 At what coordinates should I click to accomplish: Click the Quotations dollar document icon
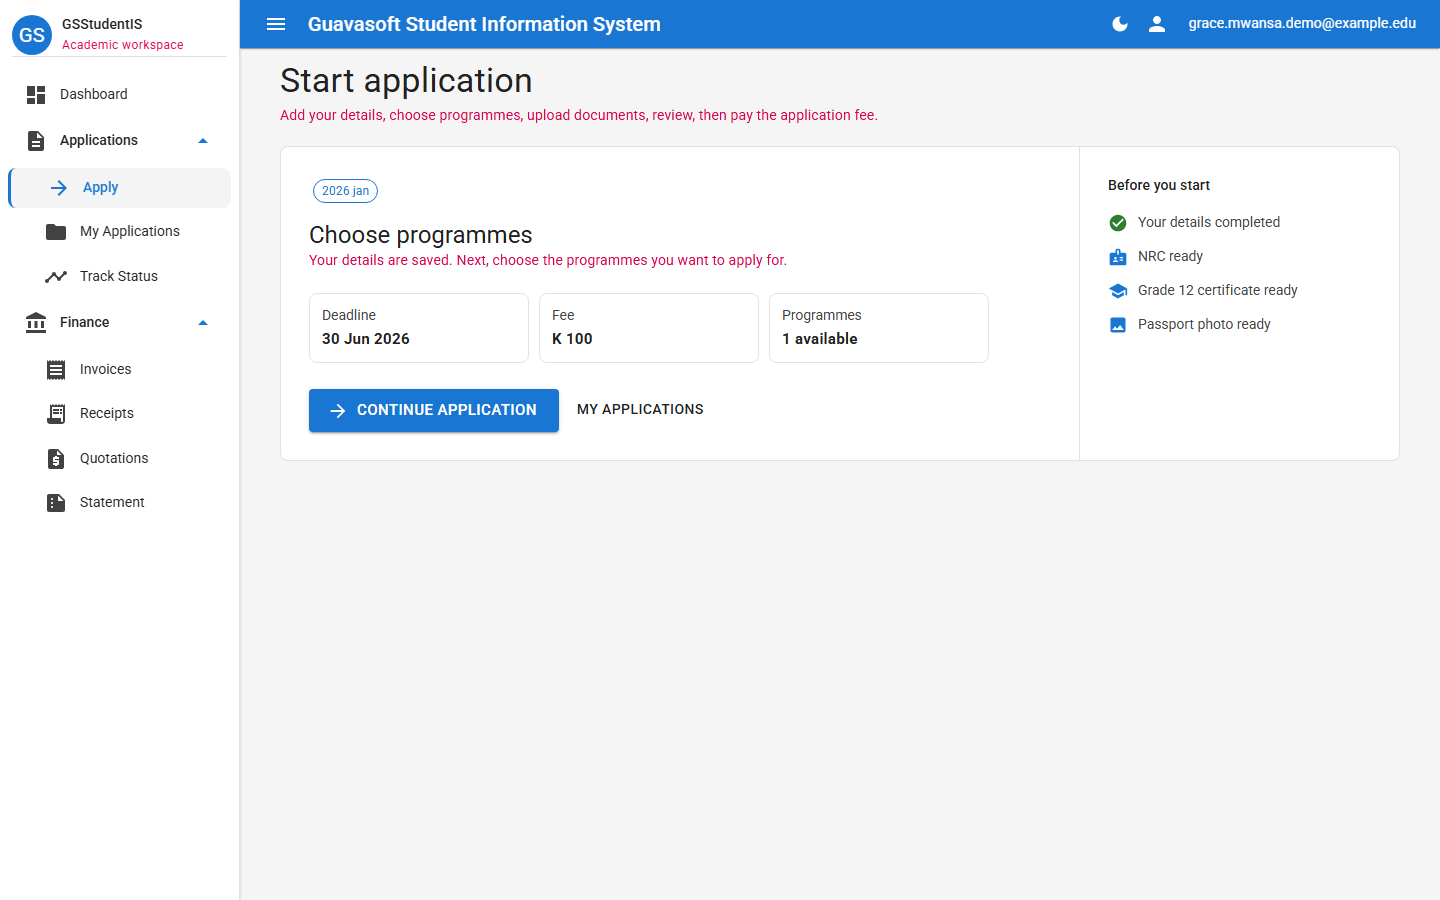(x=56, y=459)
